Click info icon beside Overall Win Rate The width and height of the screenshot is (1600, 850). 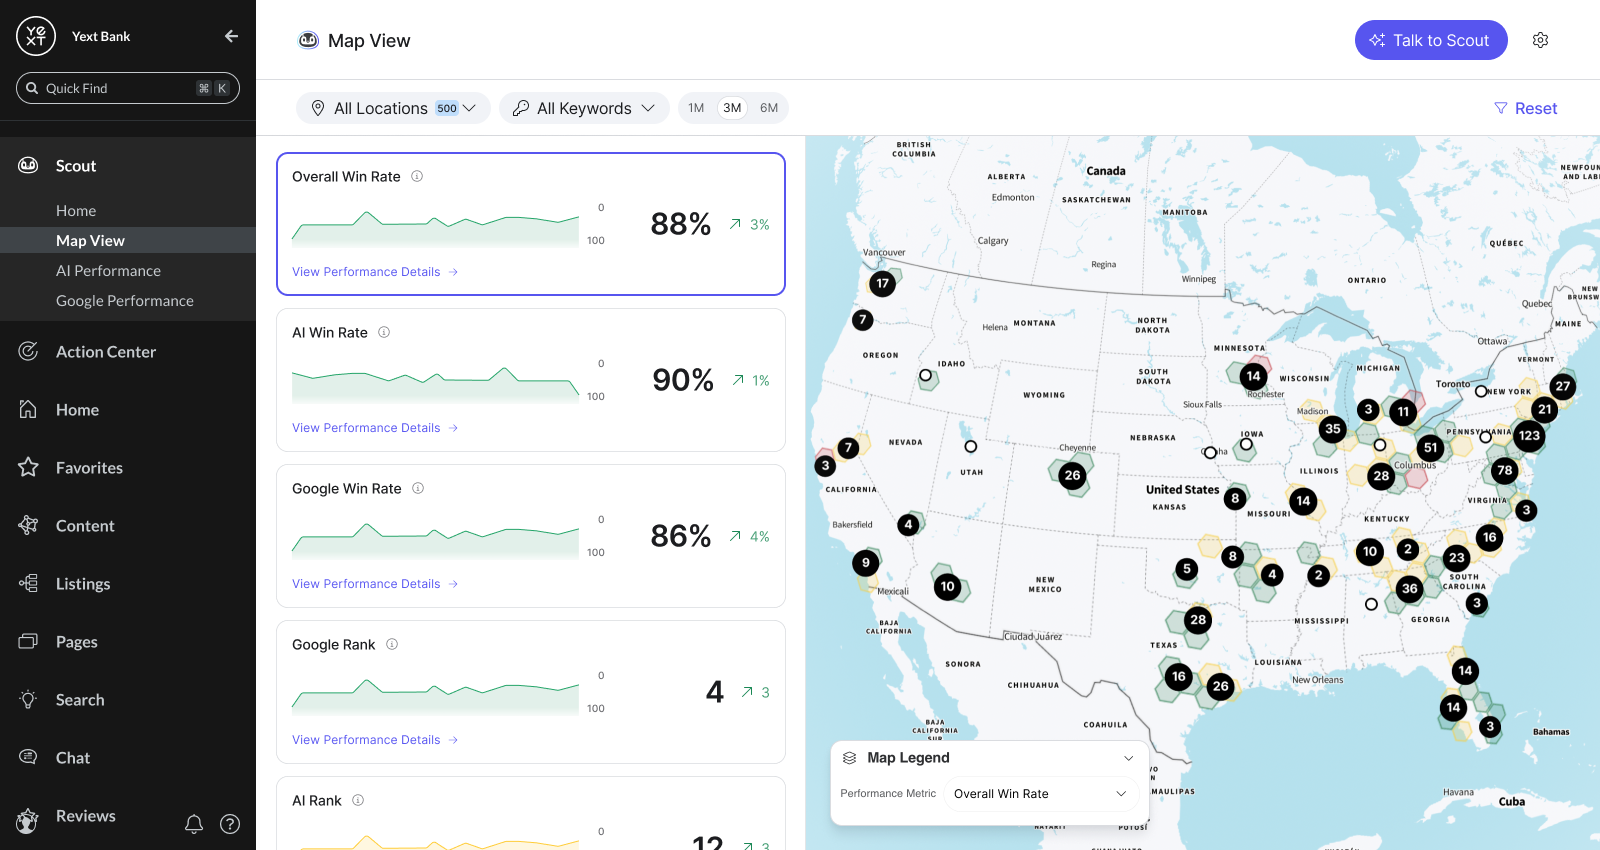(417, 176)
